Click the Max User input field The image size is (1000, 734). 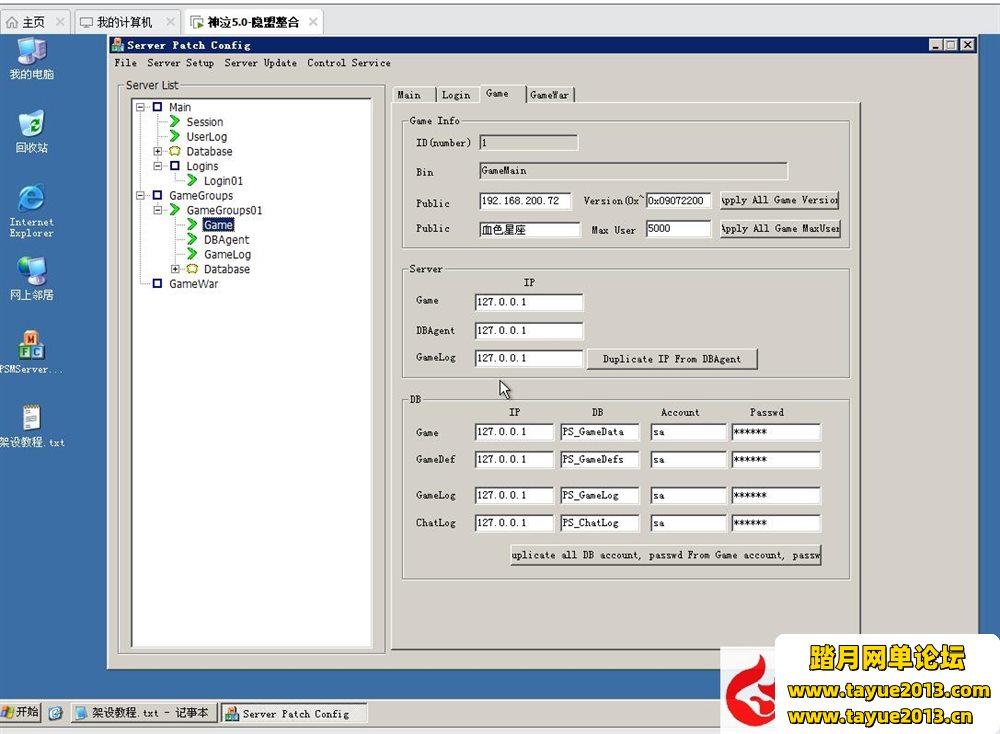679,229
